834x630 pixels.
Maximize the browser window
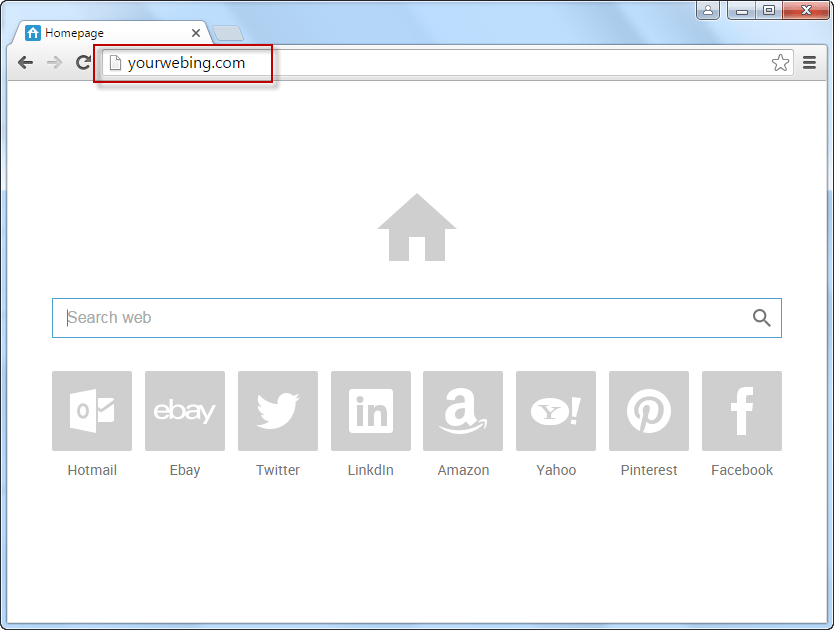coord(769,10)
